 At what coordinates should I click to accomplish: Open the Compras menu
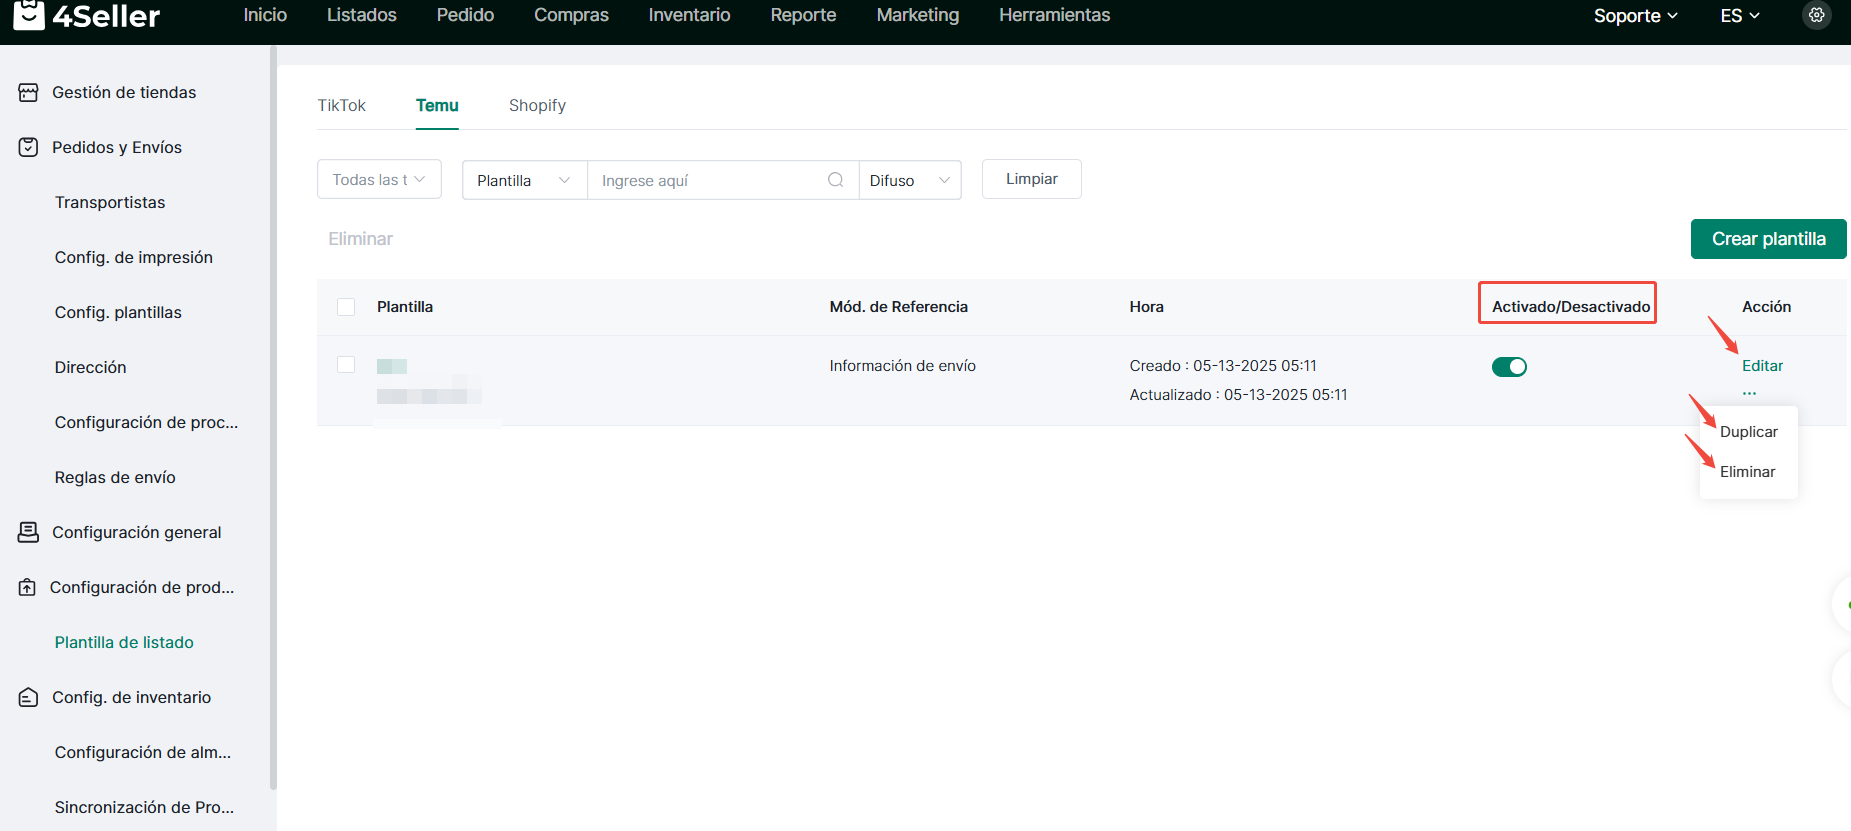tap(571, 15)
